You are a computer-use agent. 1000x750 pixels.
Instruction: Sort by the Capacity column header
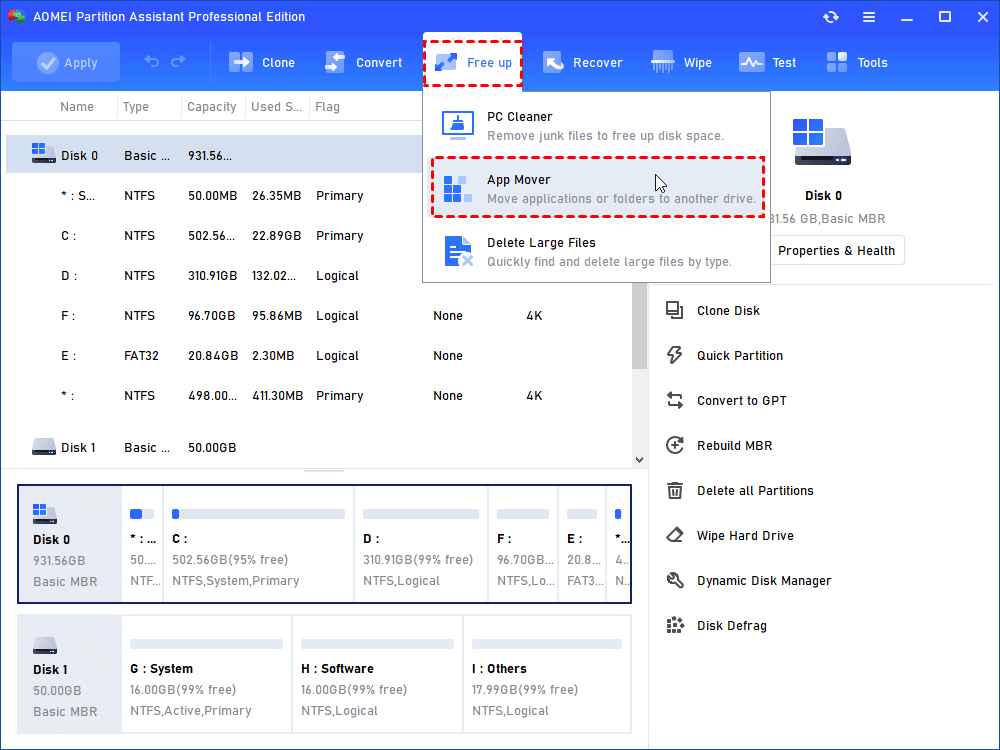(212, 107)
